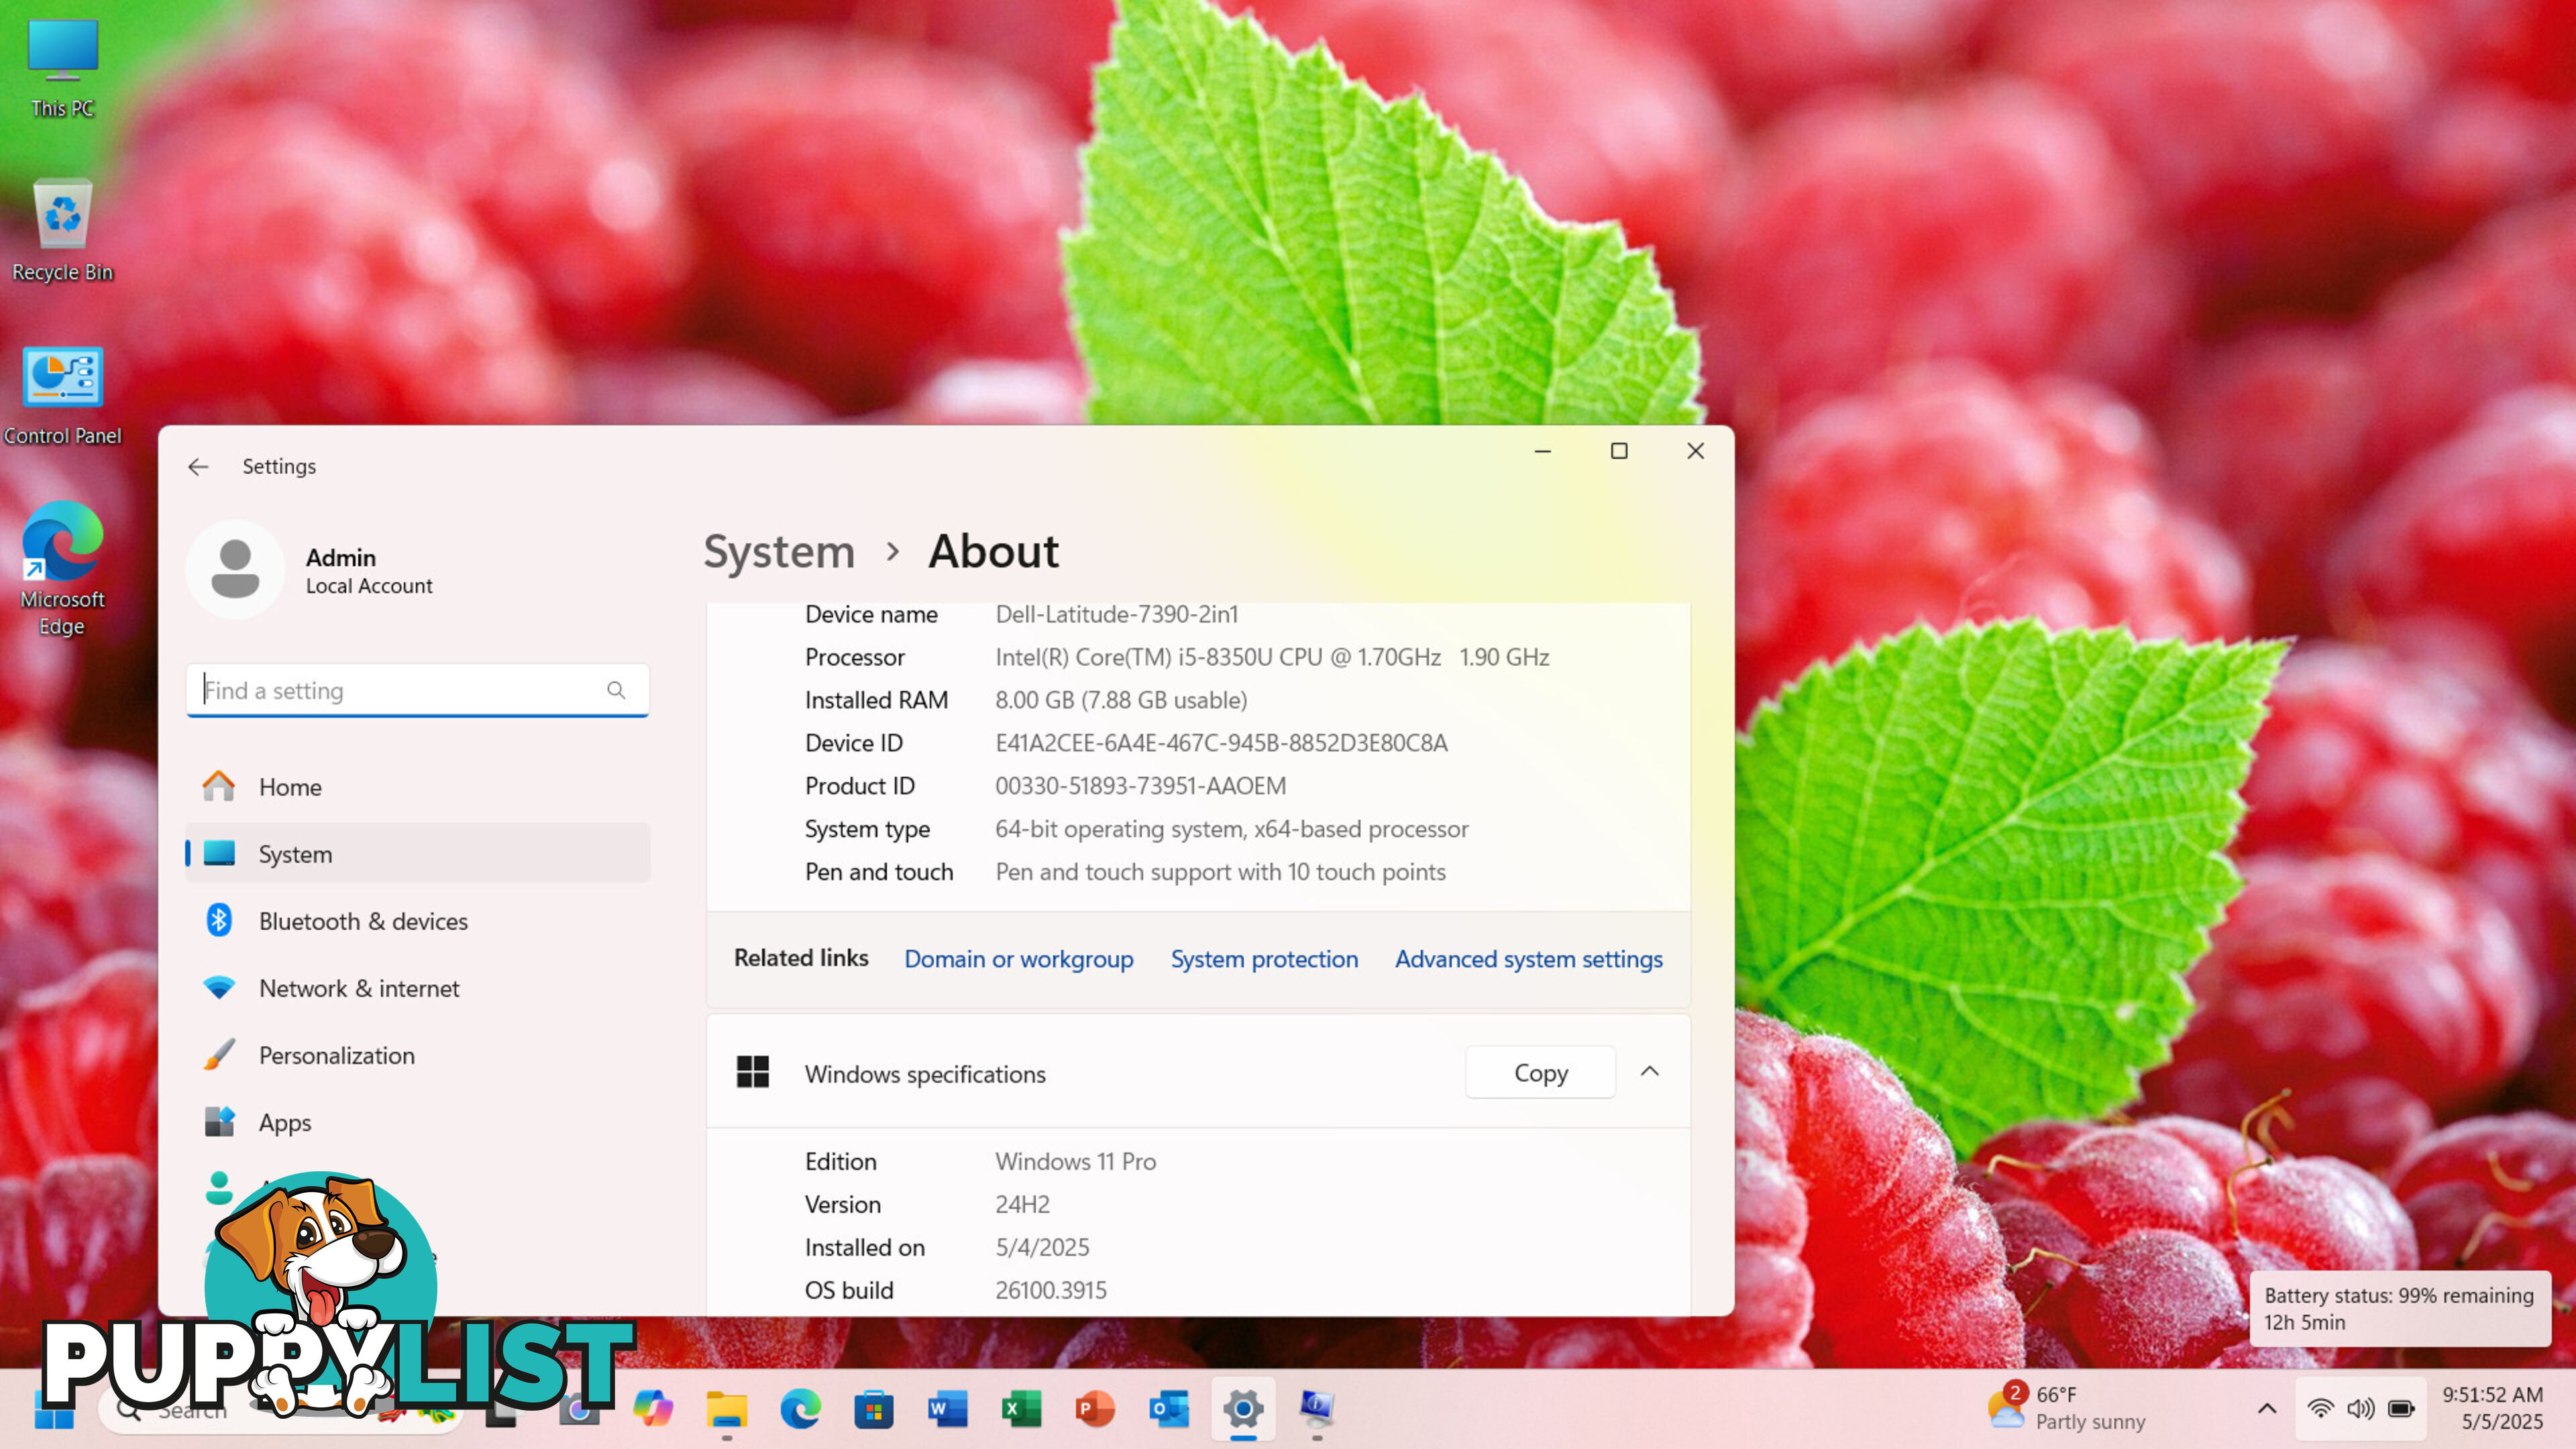Click Installed on date 5/4/2025
The width and height of the screenshot is (2576, 1449).
pyautogui.click(x=1042, y=1247)
